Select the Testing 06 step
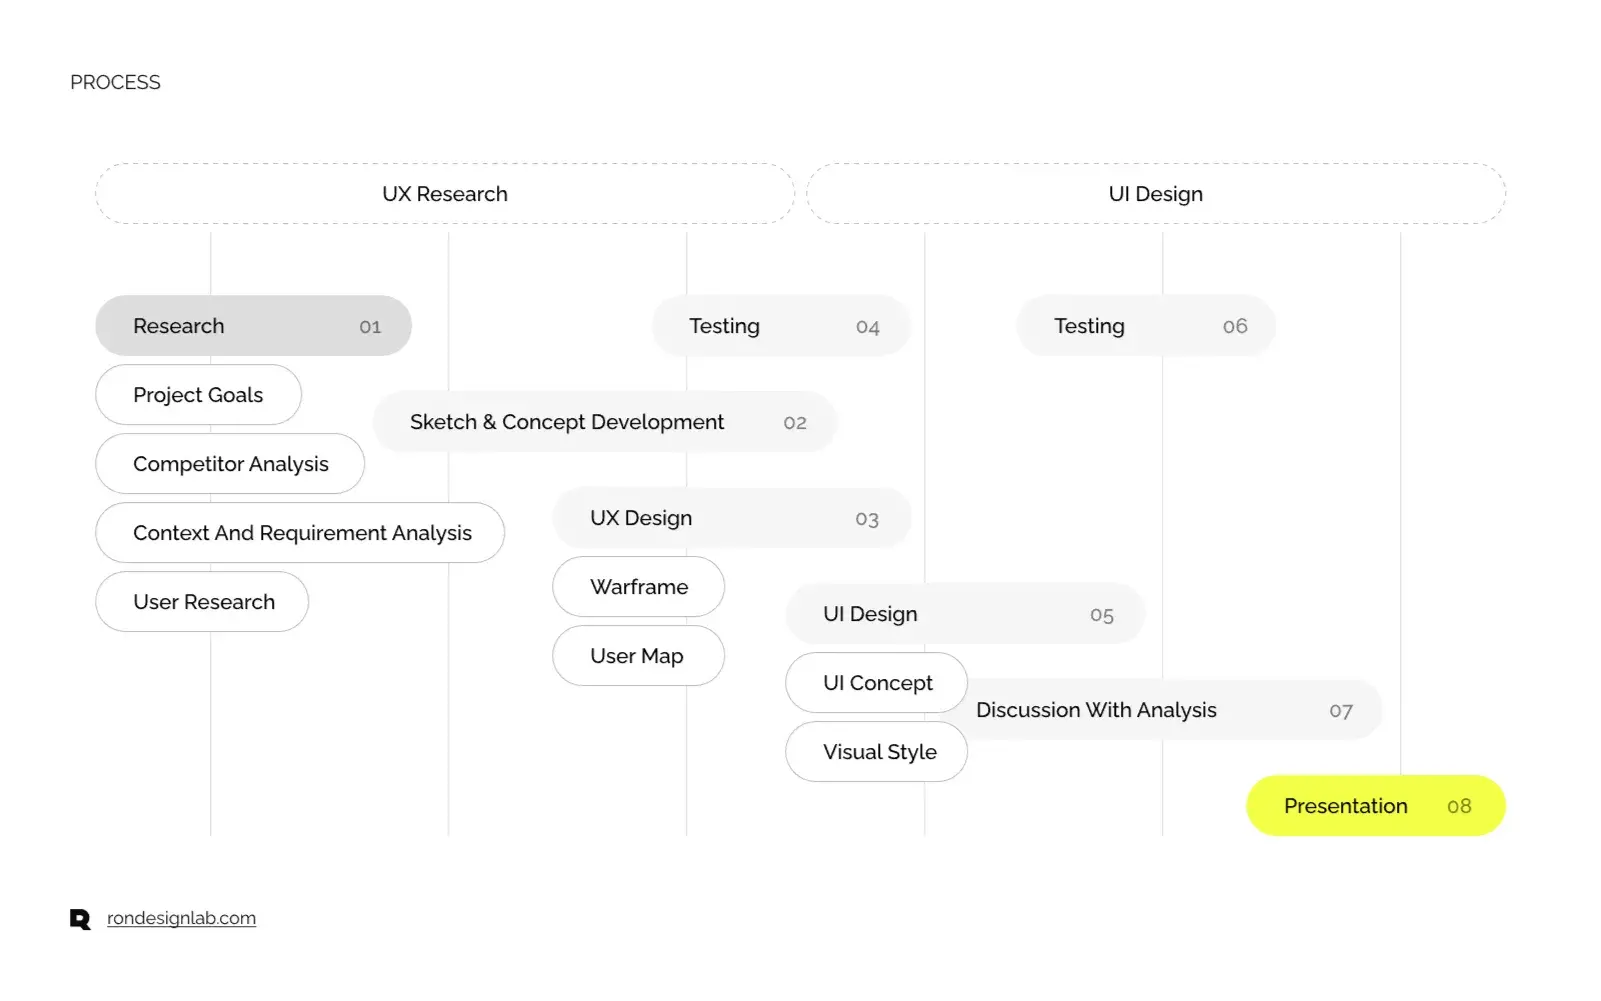 point(1146,326)
